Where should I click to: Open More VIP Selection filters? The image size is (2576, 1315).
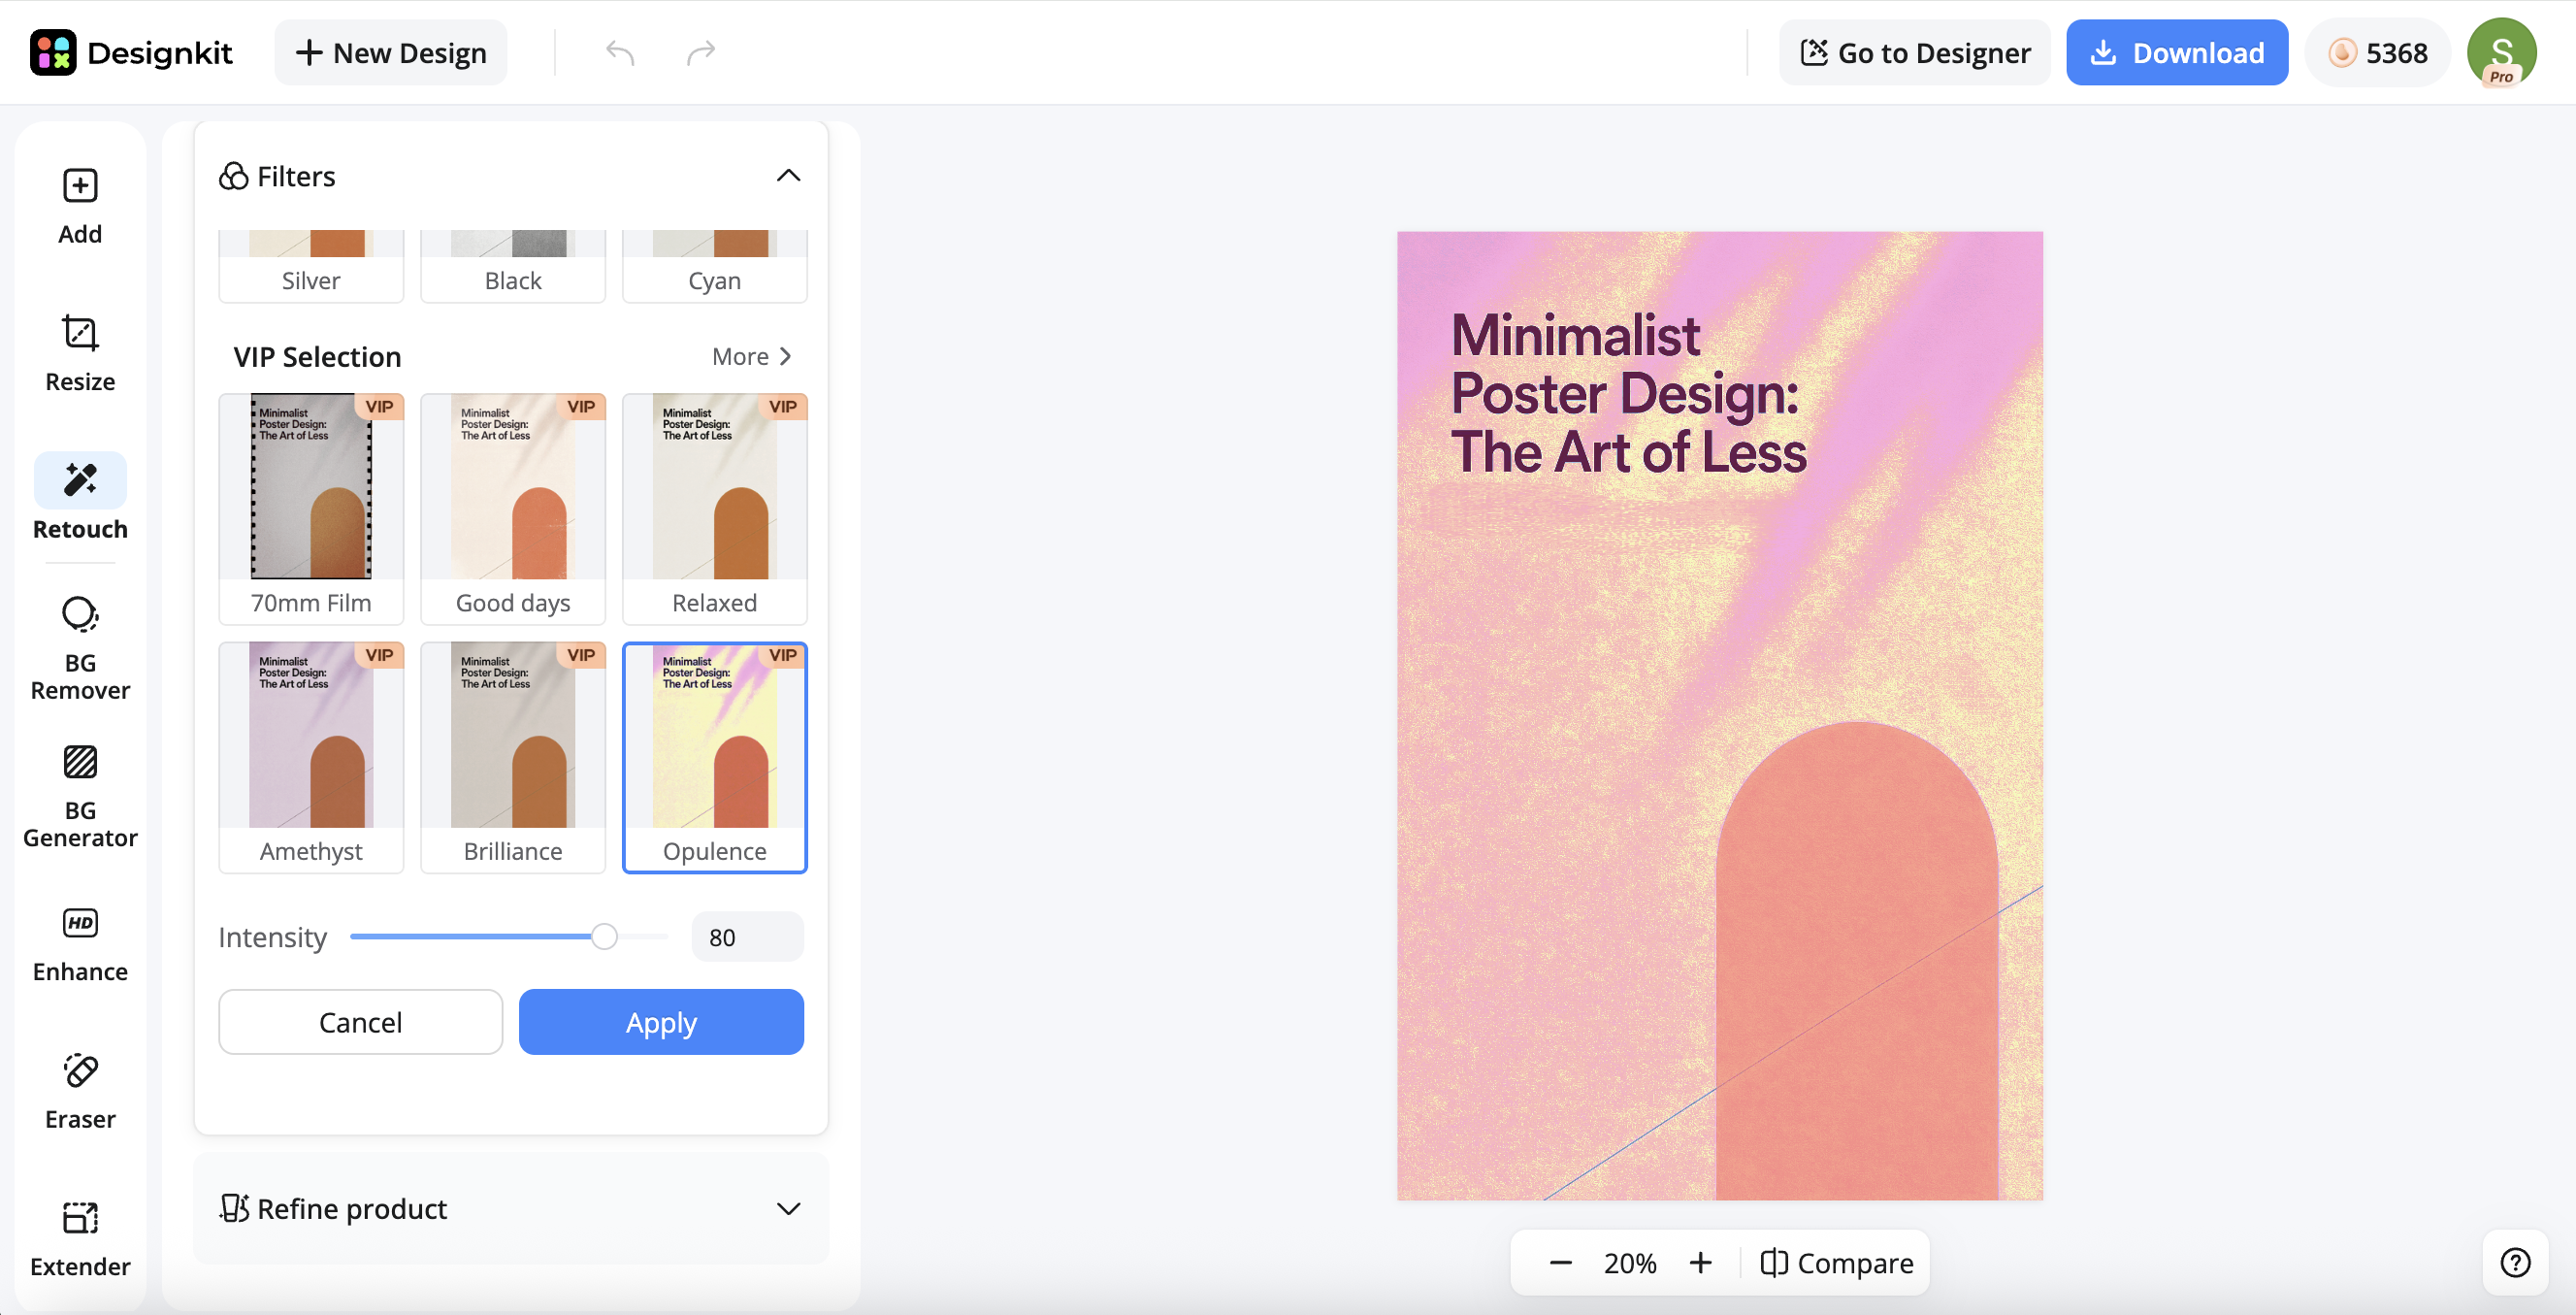752,356
